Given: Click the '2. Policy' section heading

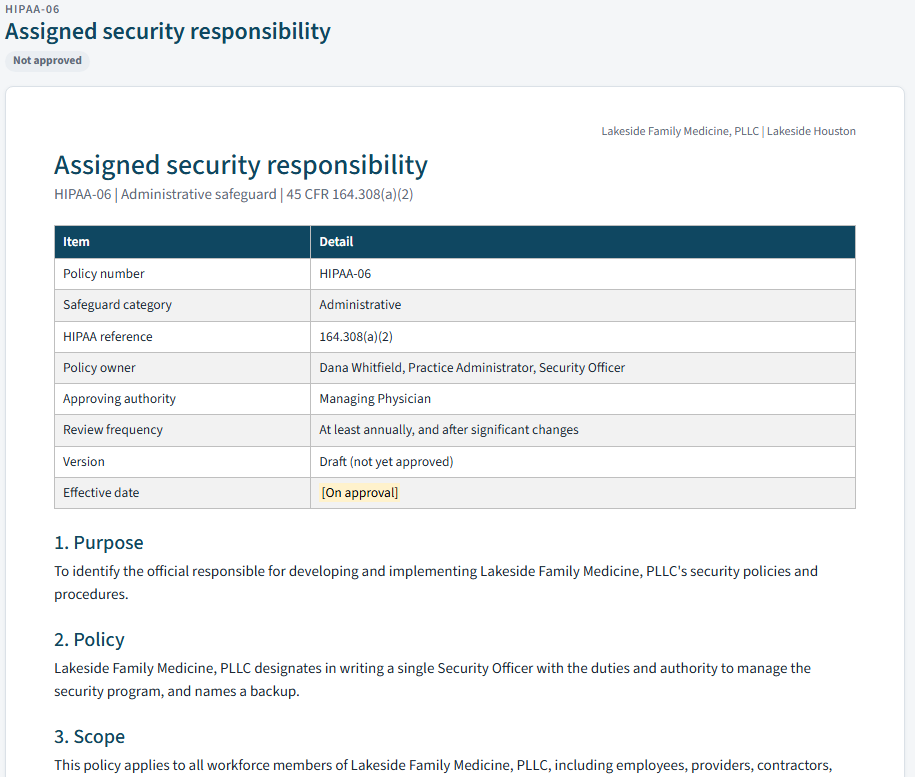Looking at the screenshot, I should 89,640.
